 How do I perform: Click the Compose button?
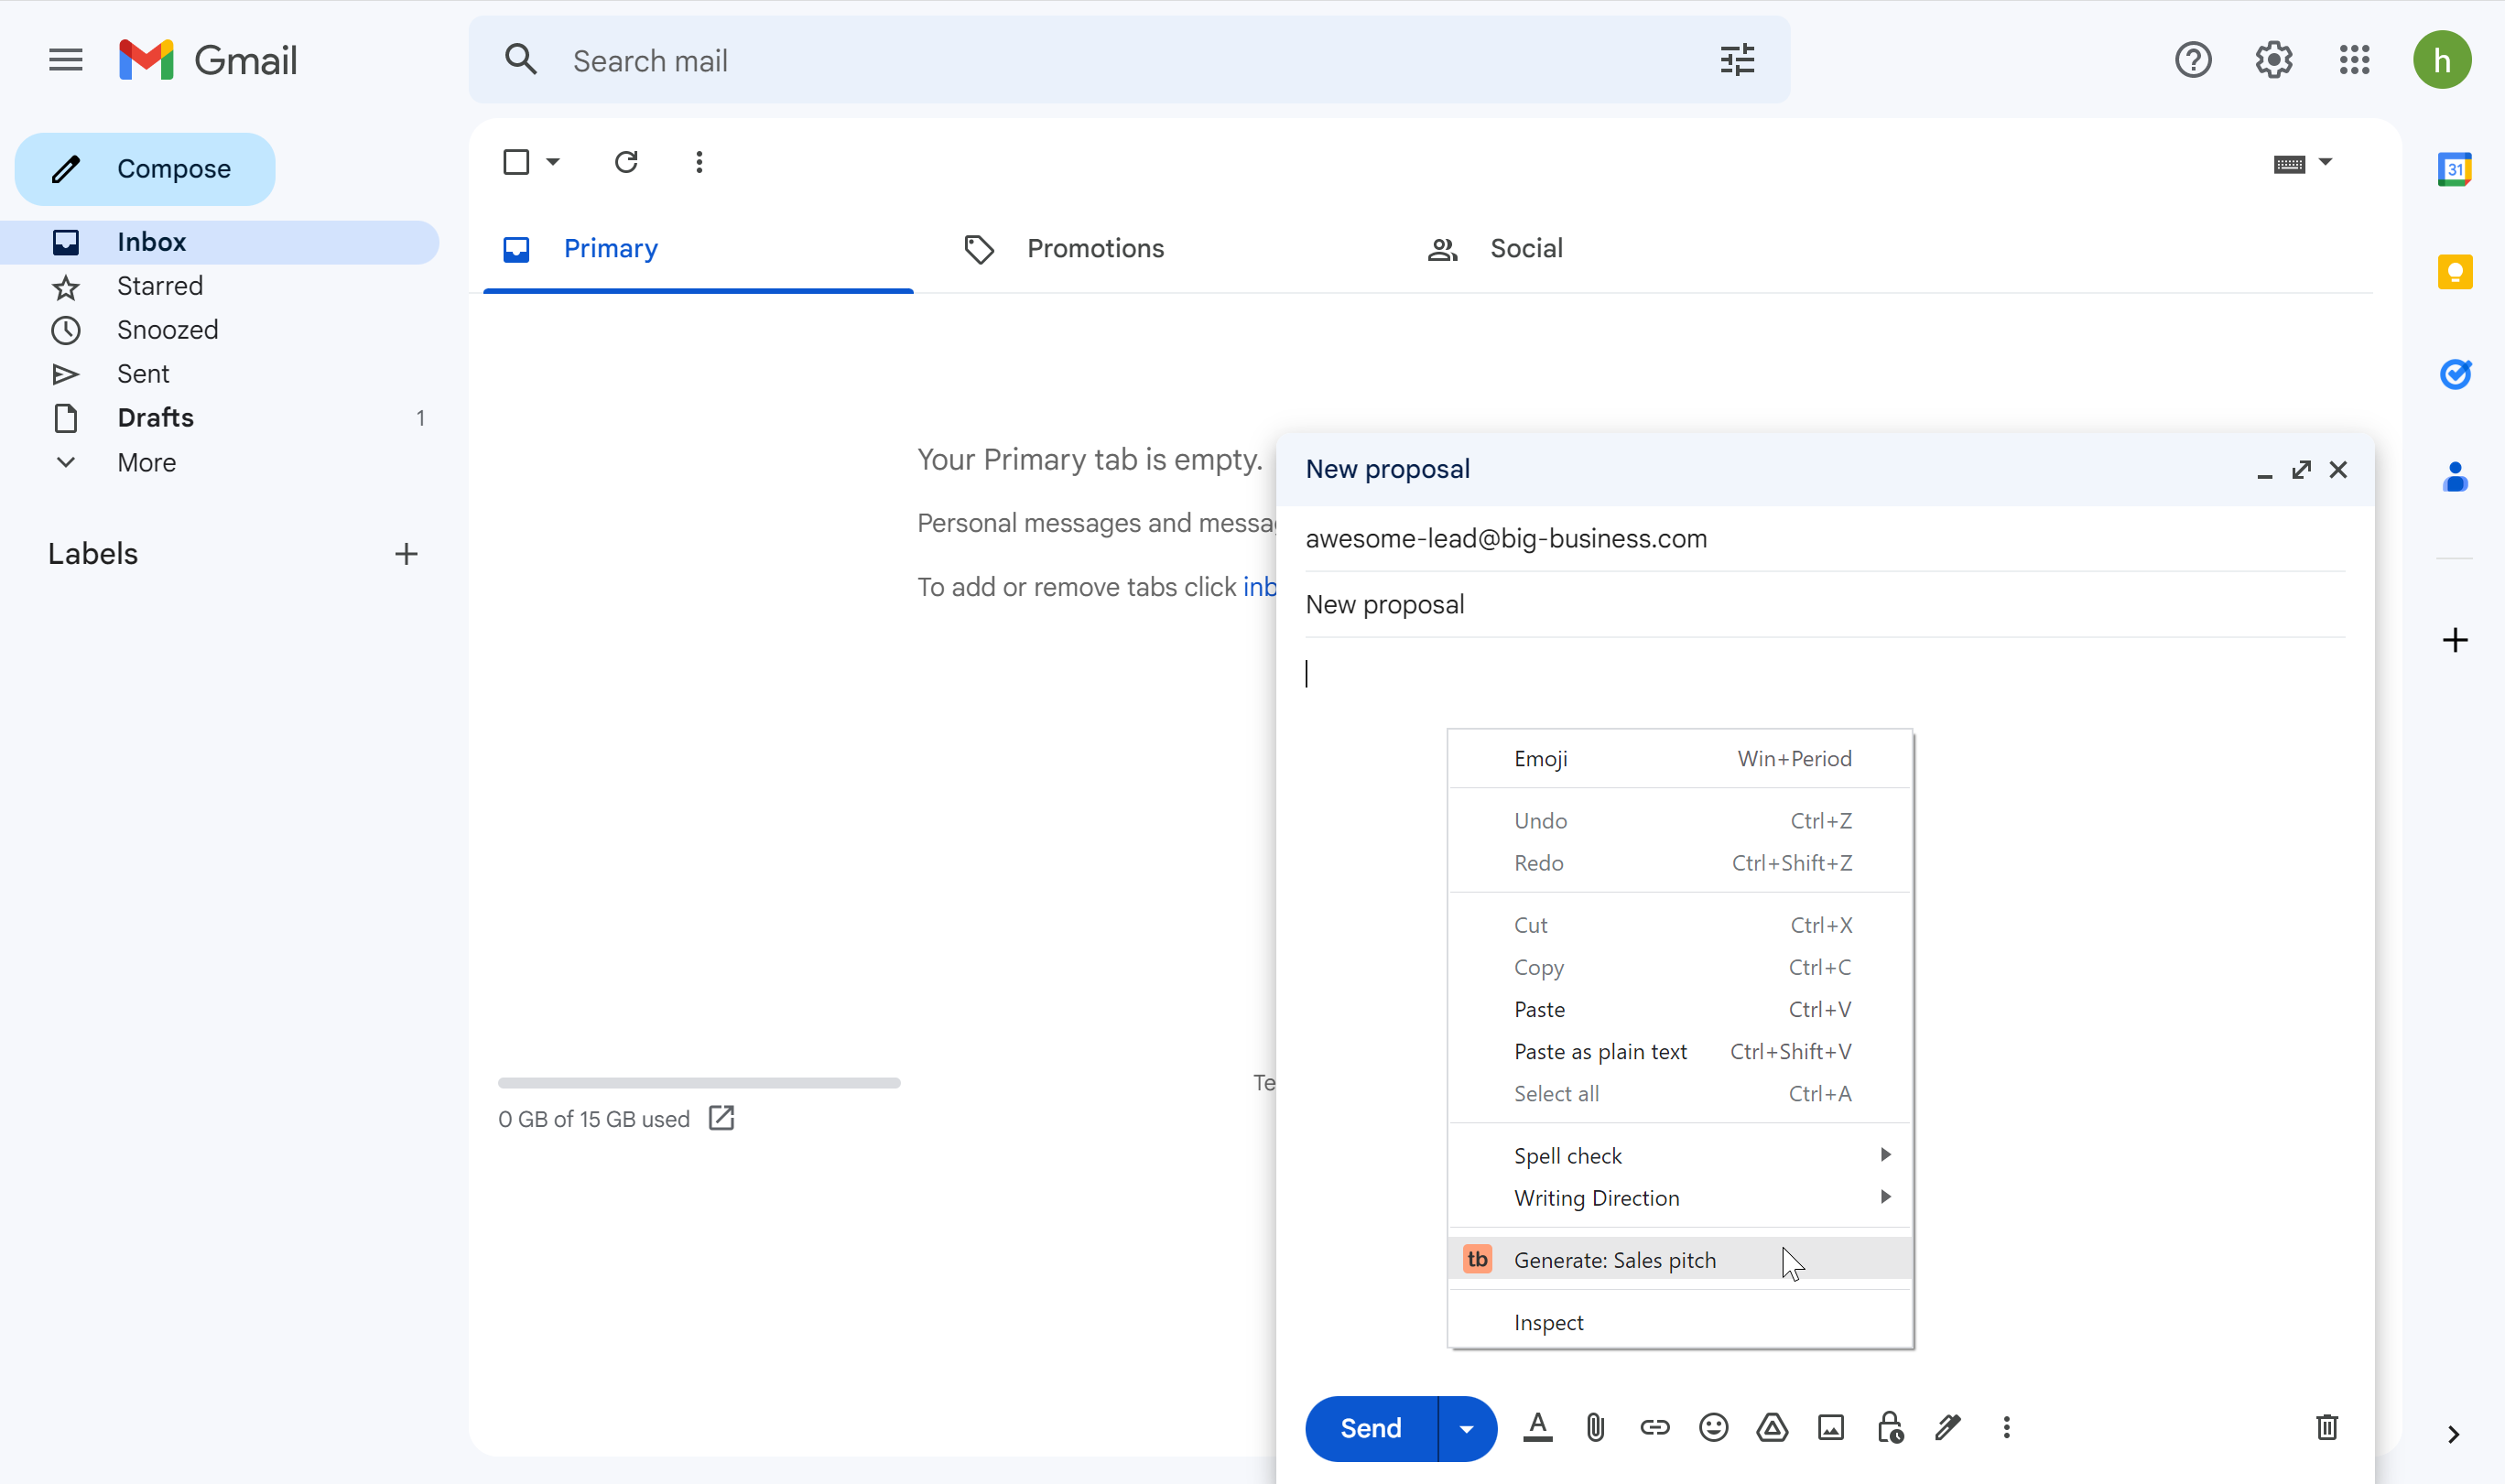[145, 169]
